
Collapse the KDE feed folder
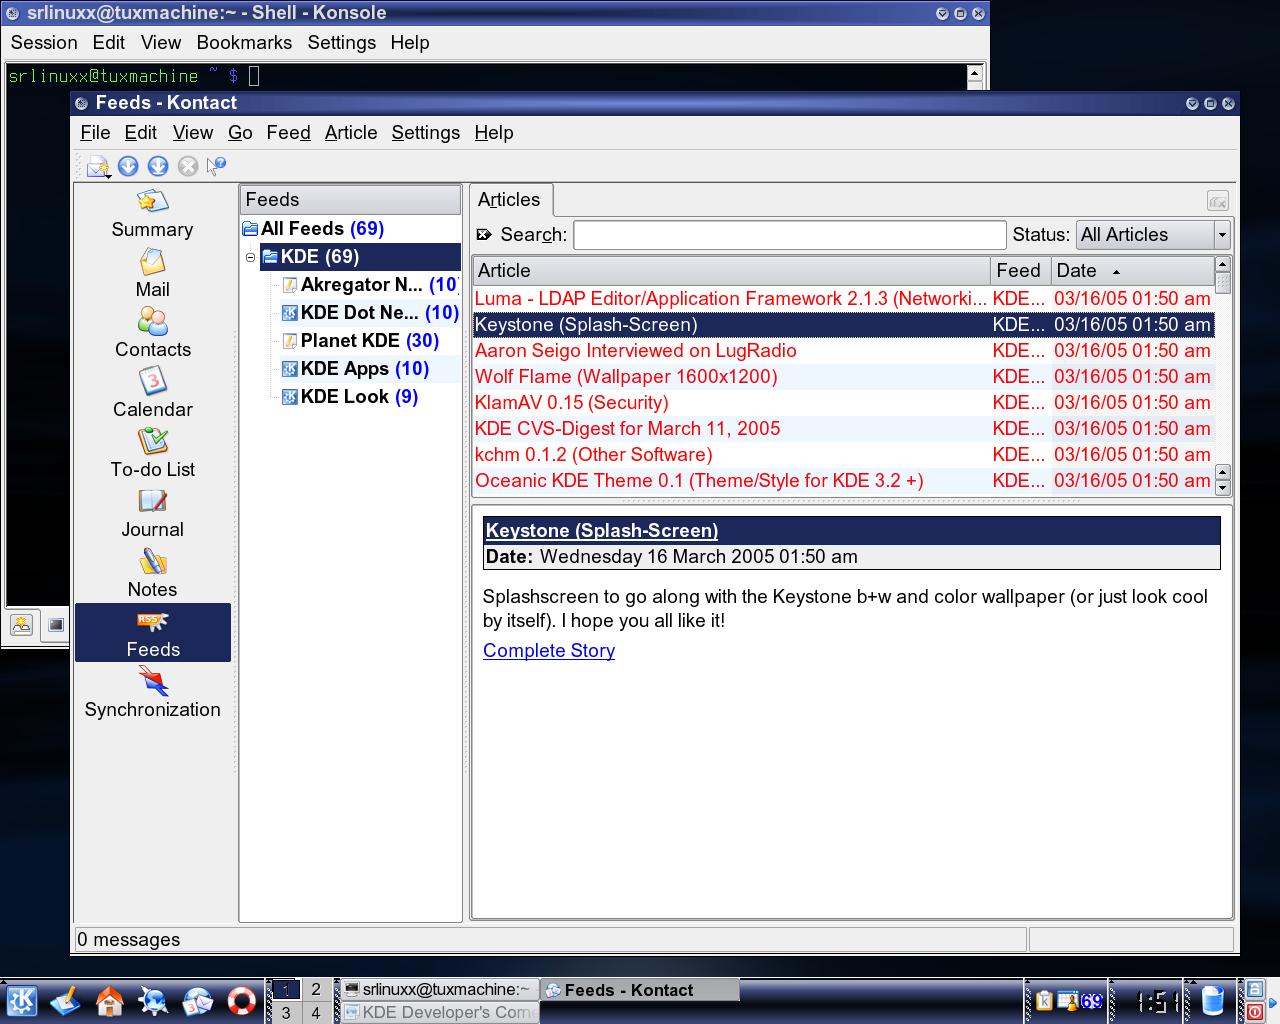250,258
